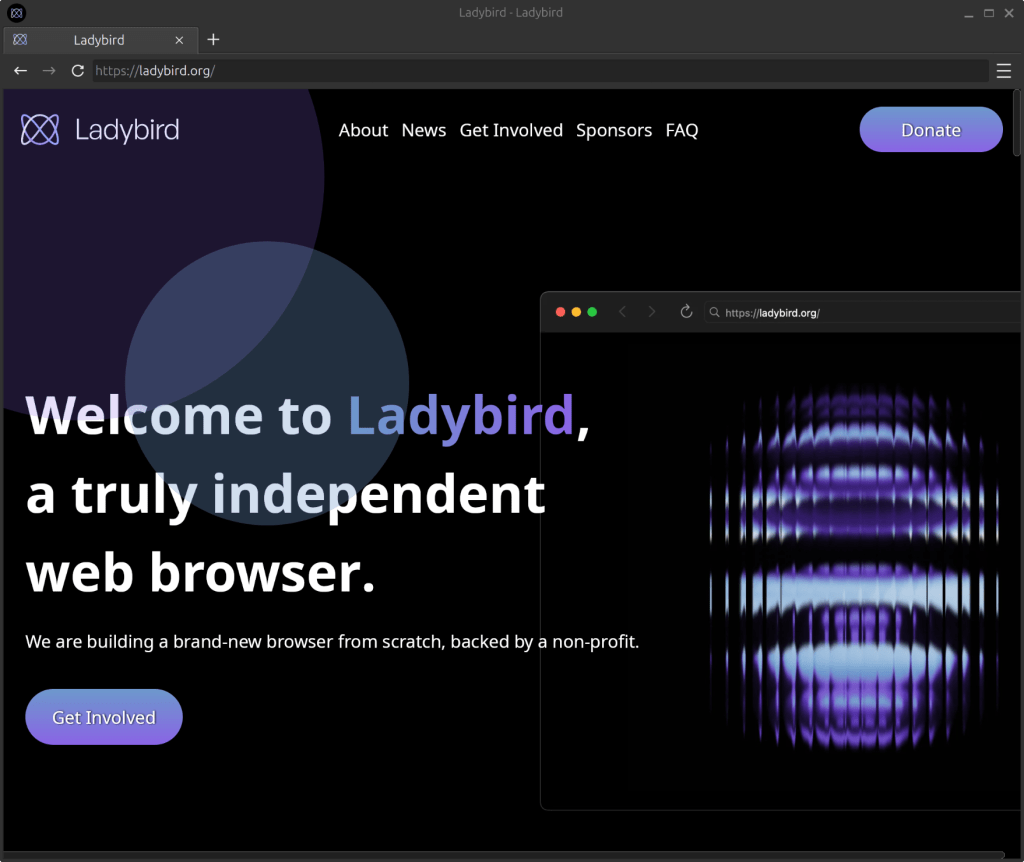Click the Ladybird favicon on the tab

(20, 39)
